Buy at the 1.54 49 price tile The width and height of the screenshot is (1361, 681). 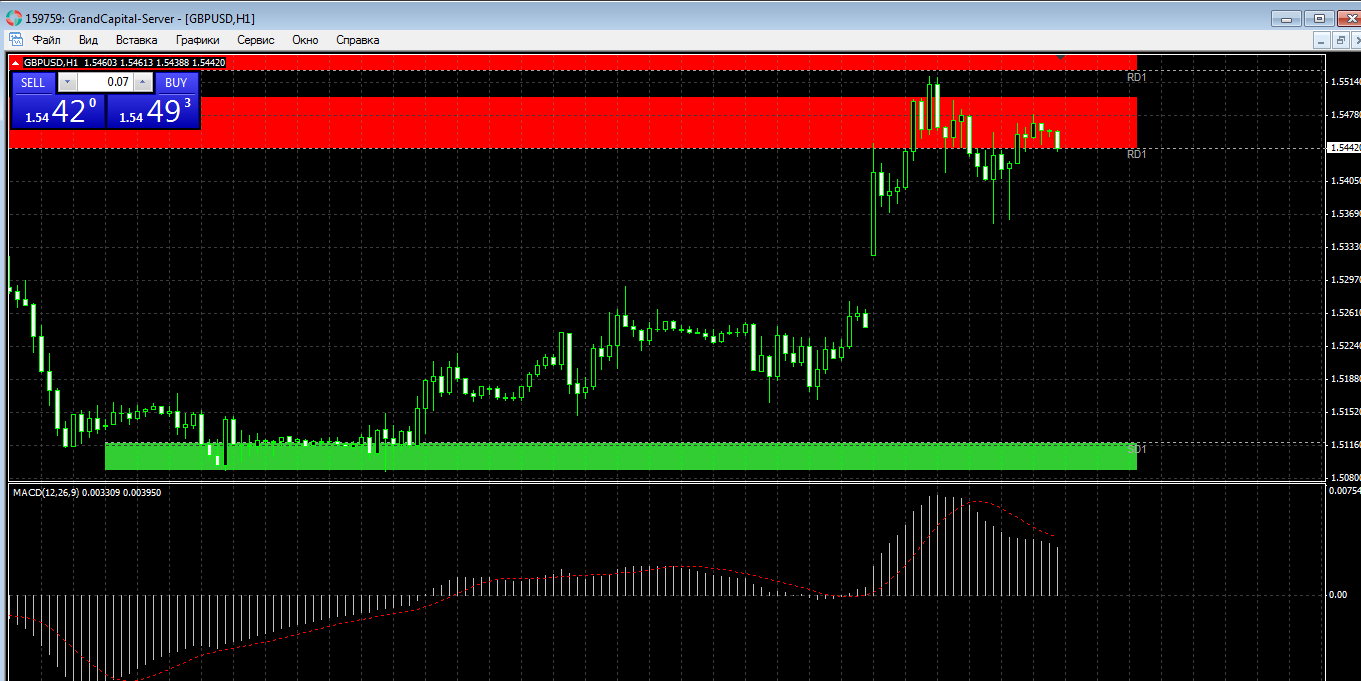[152, 111]
